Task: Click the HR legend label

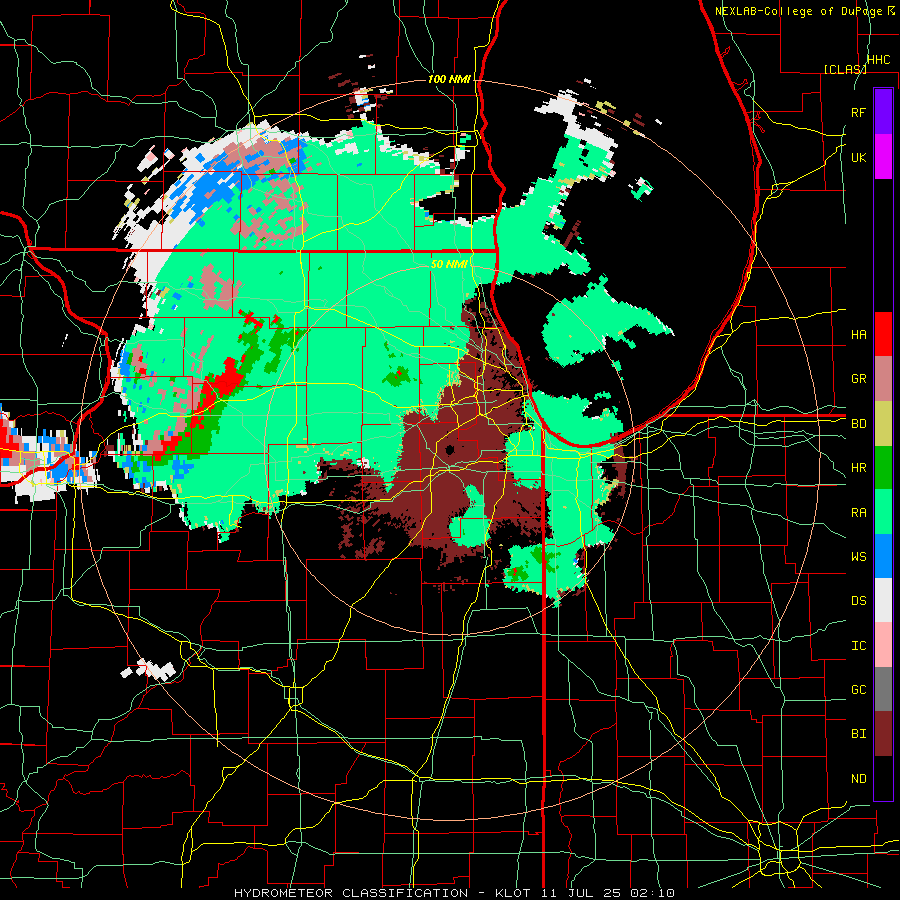Action: 858,468
